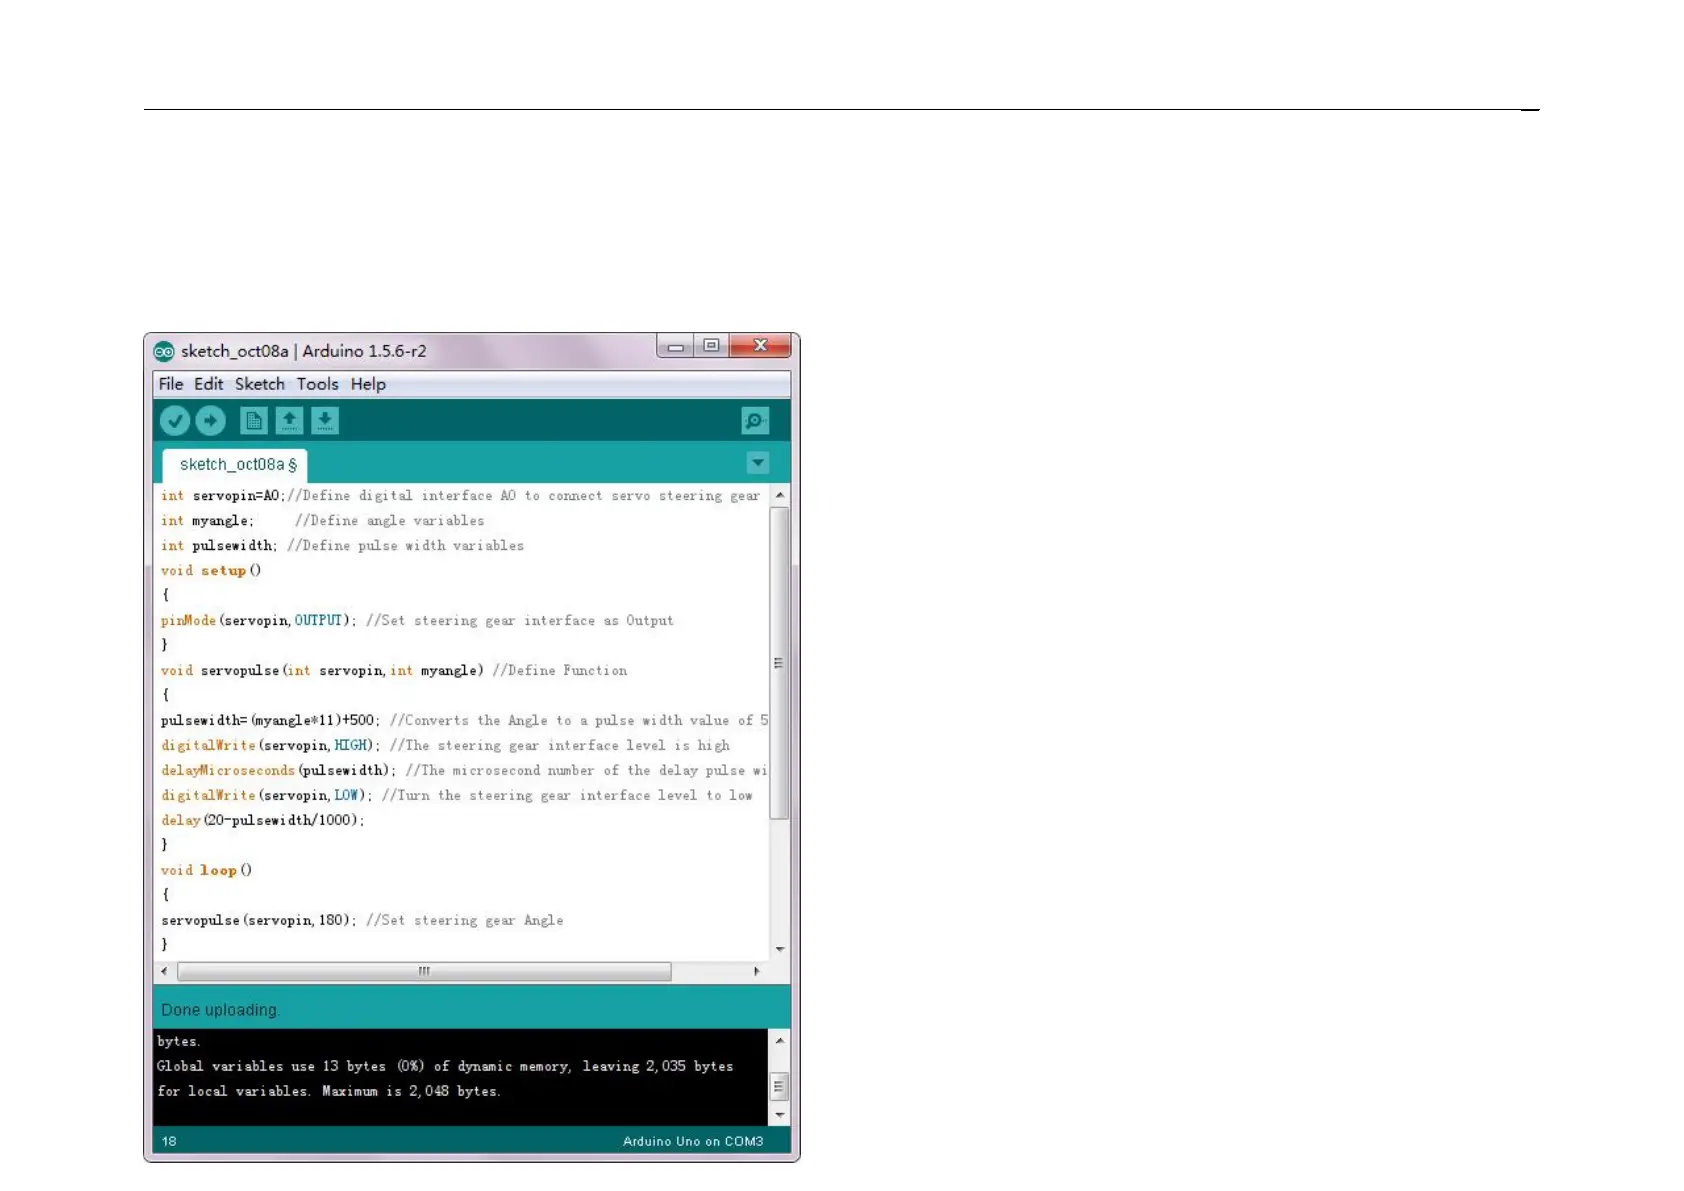1684x1191 pixels.
Task: Open the tab options dropdown arrow
Action: (x=758, y=463)
